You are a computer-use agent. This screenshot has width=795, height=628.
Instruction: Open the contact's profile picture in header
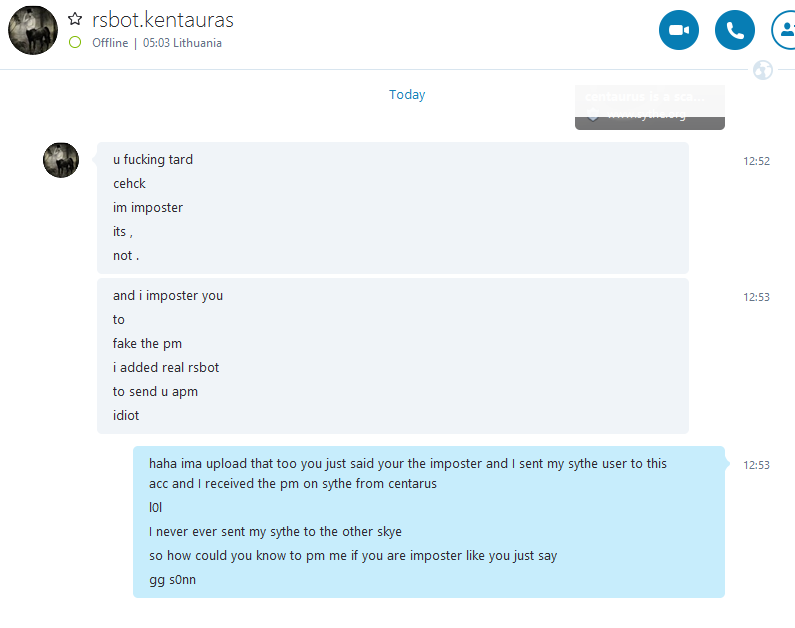(x=33, y=30)
